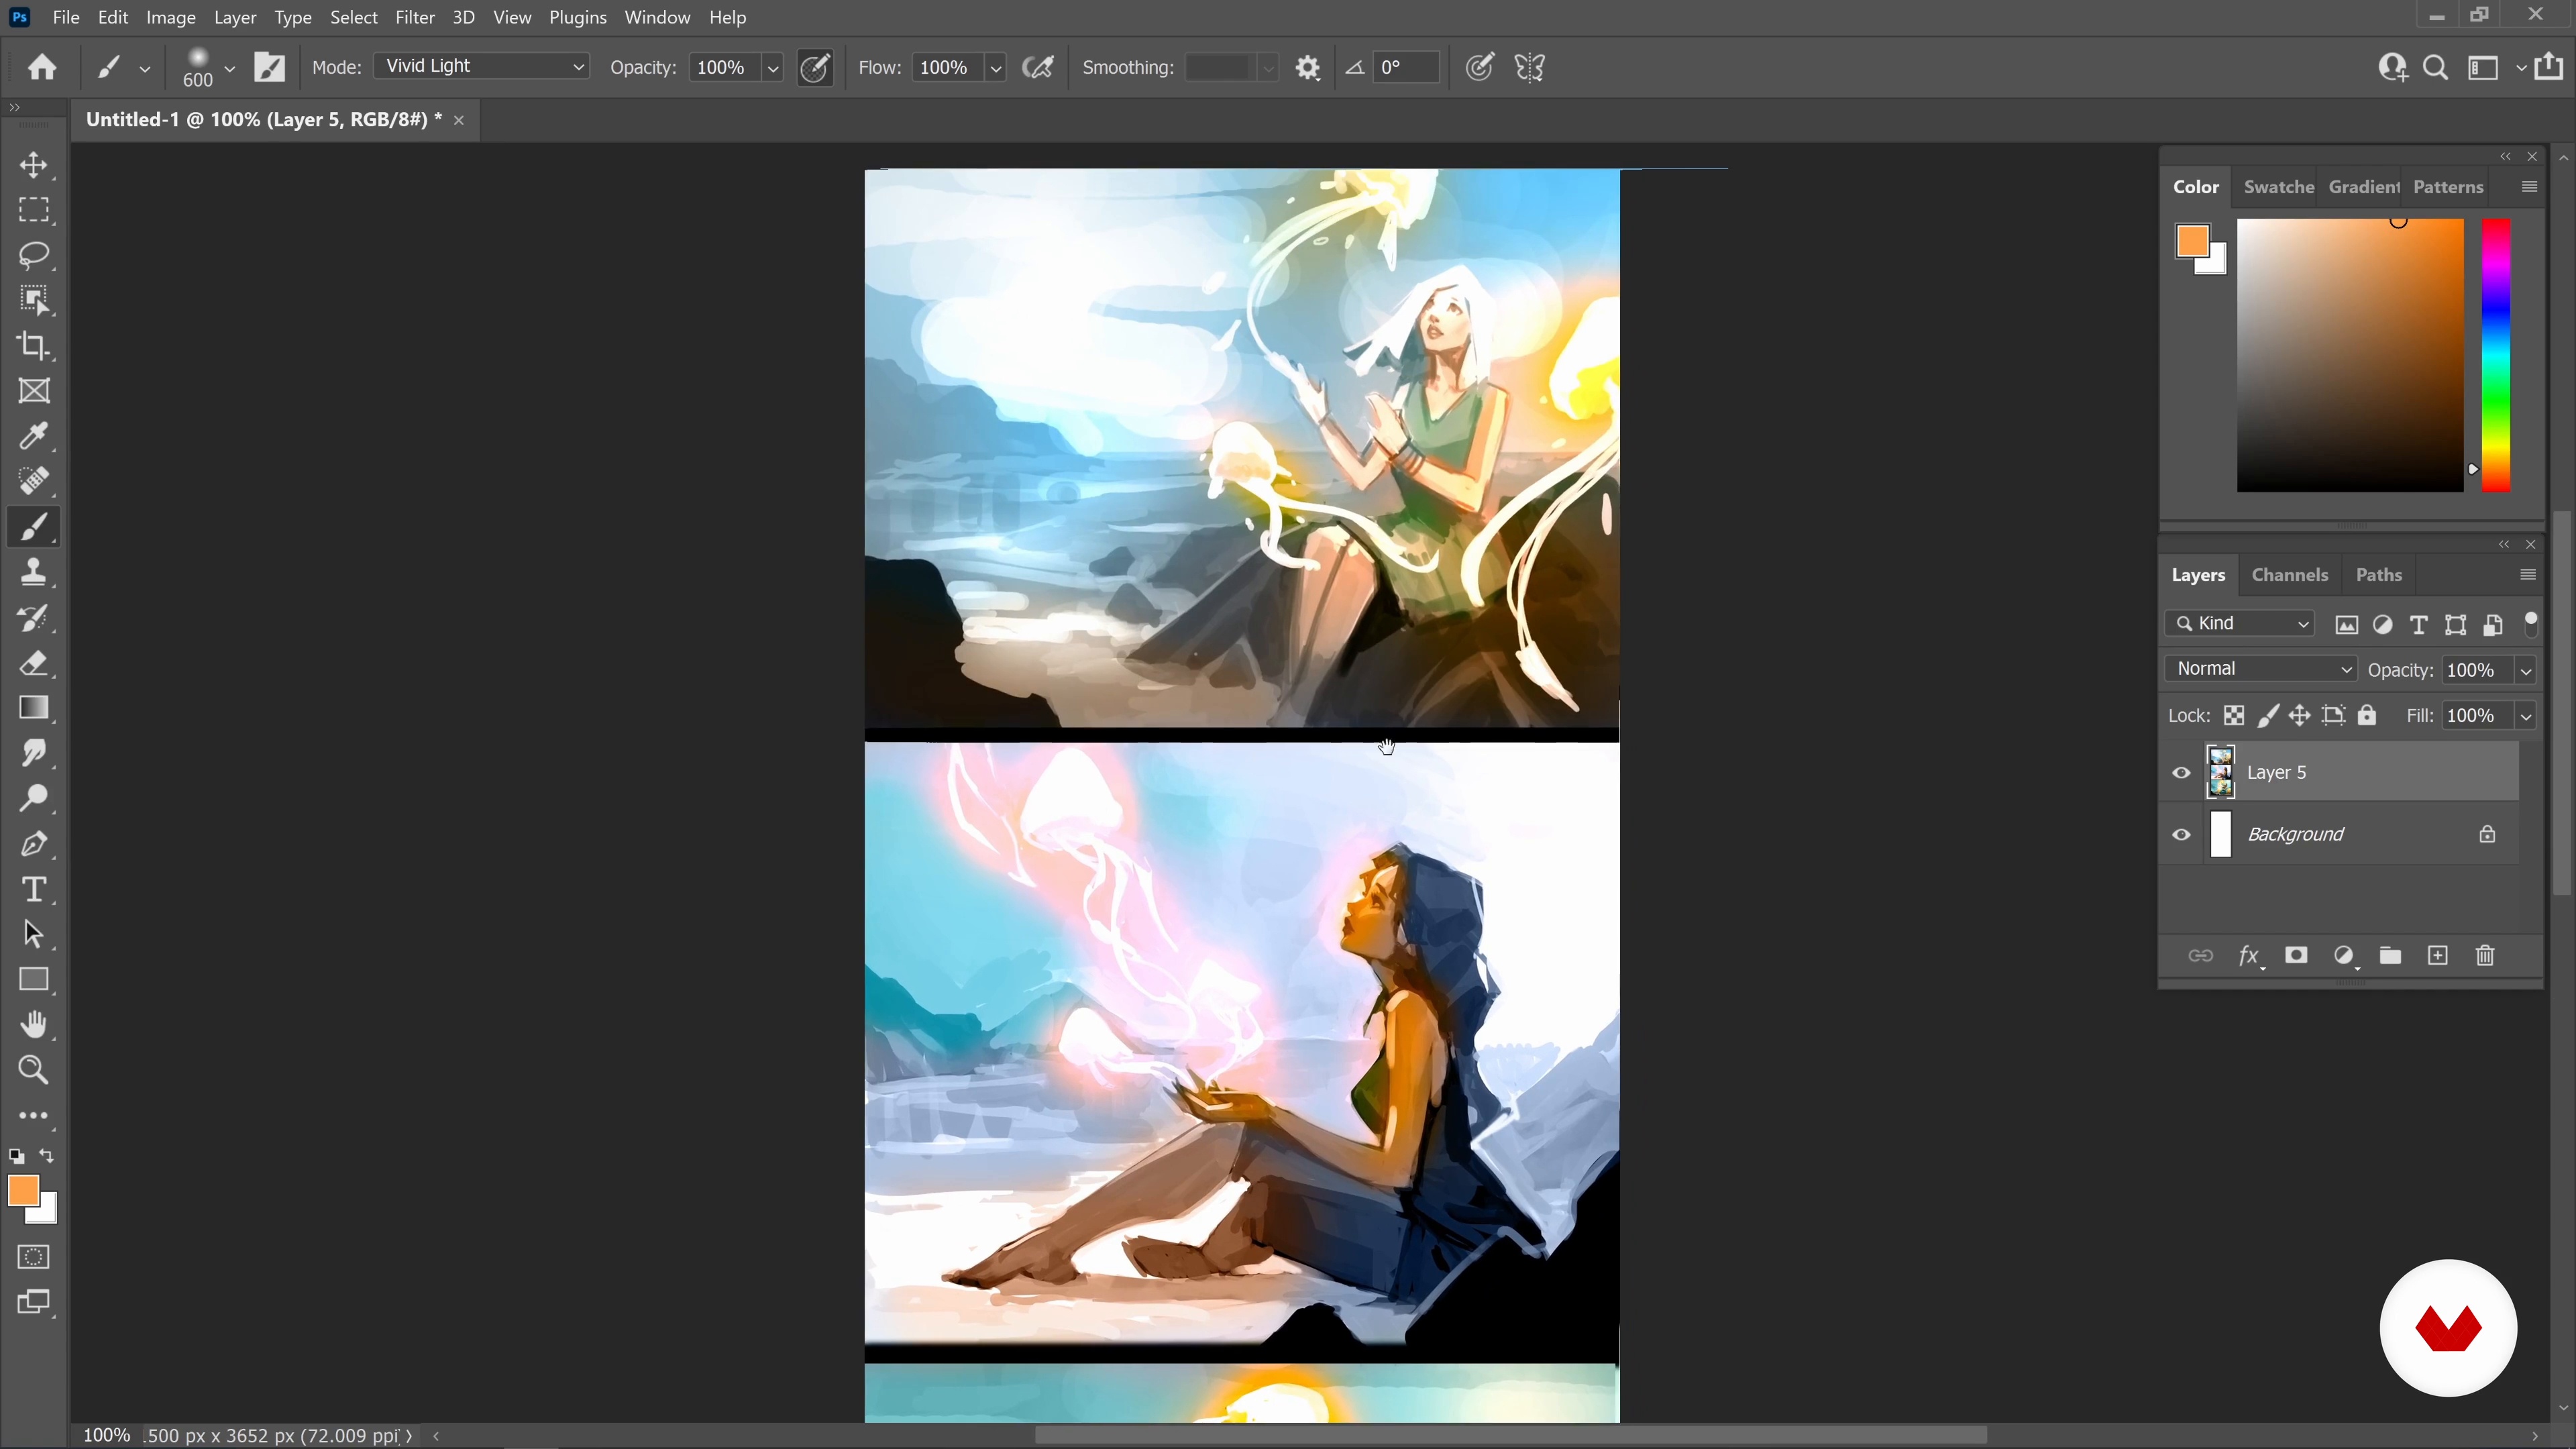Toggle pressure for opacity
The image size is (2576, 1449).
point(815,68)
